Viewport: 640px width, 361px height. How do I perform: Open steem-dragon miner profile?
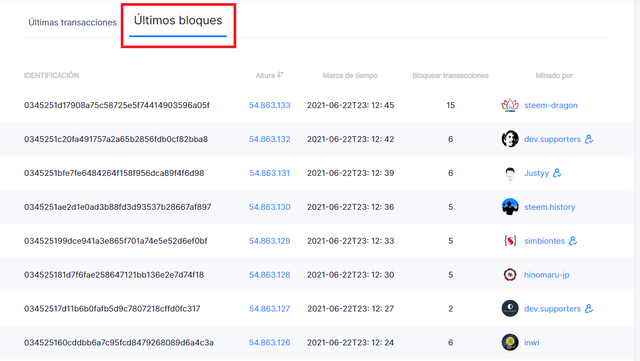click(551, 105)
